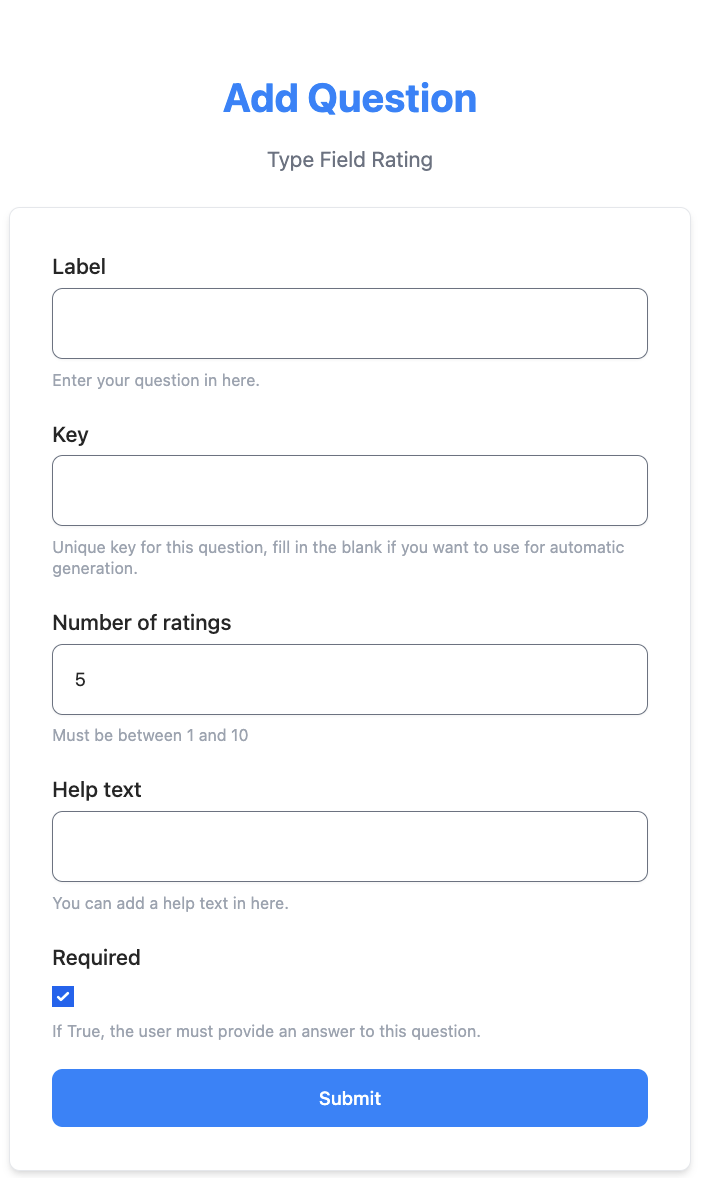
Task: Click the 'Unique key for this question' hint
Action: pyautogui.click(x=338, y=557)
